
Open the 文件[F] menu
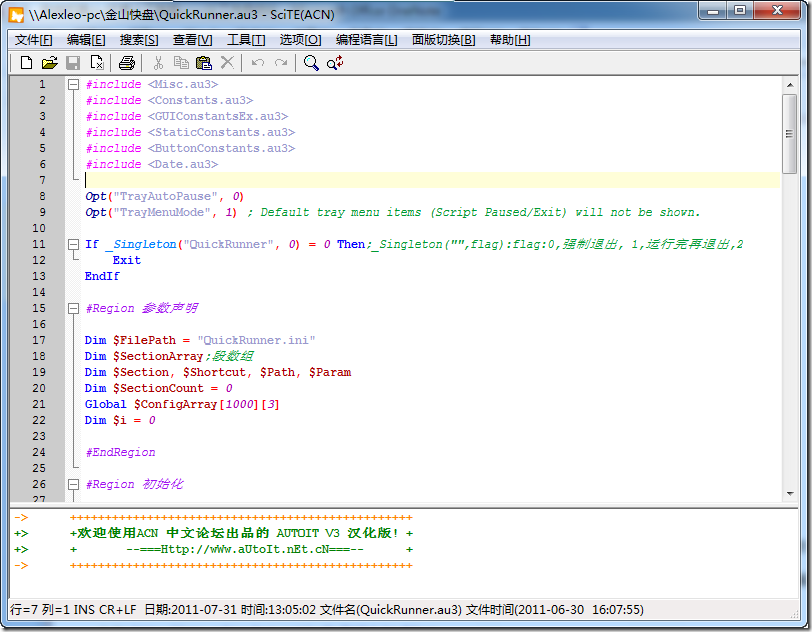point(34,40)
